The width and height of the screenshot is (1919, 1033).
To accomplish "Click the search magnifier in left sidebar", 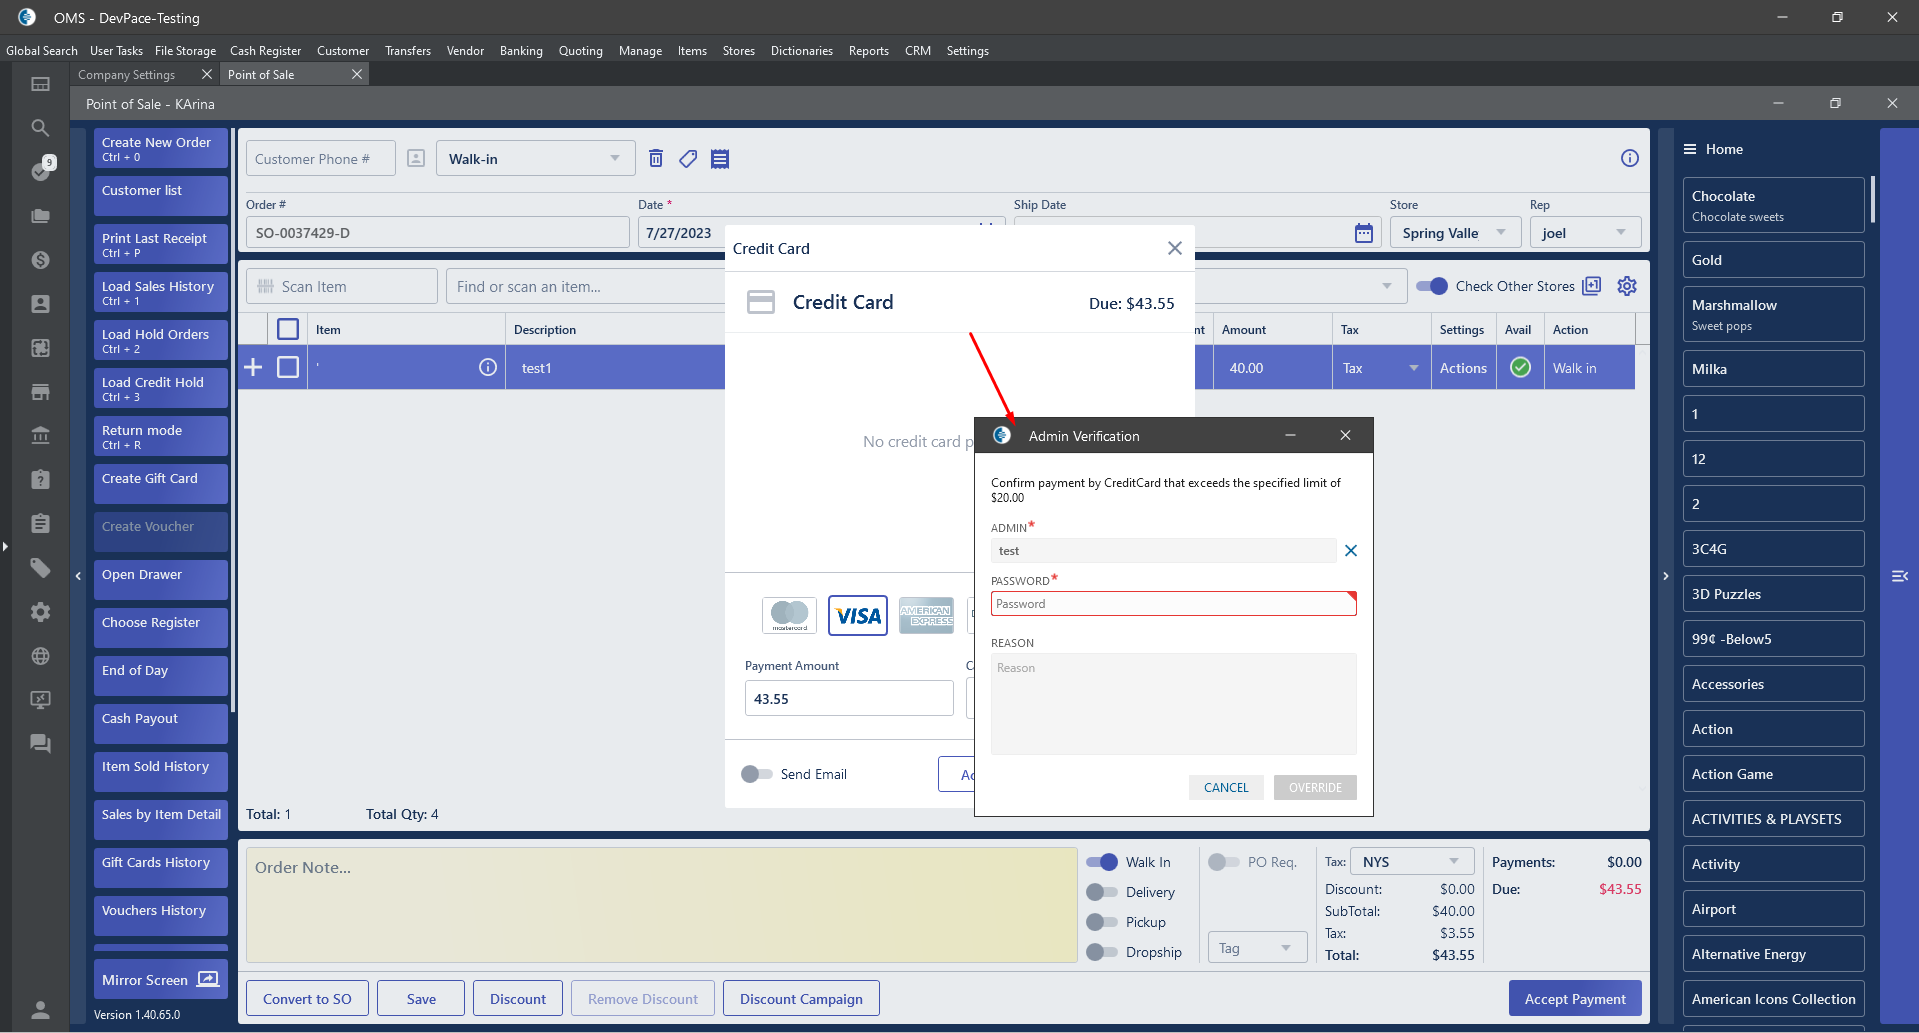I will point(40,128).
